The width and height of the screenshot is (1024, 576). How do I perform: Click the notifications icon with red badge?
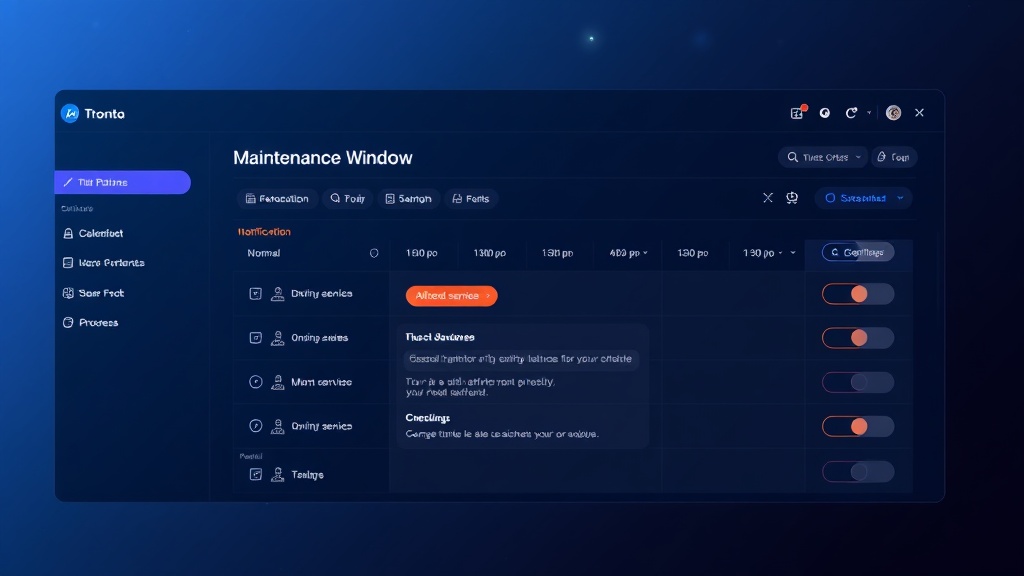(795, 113)
